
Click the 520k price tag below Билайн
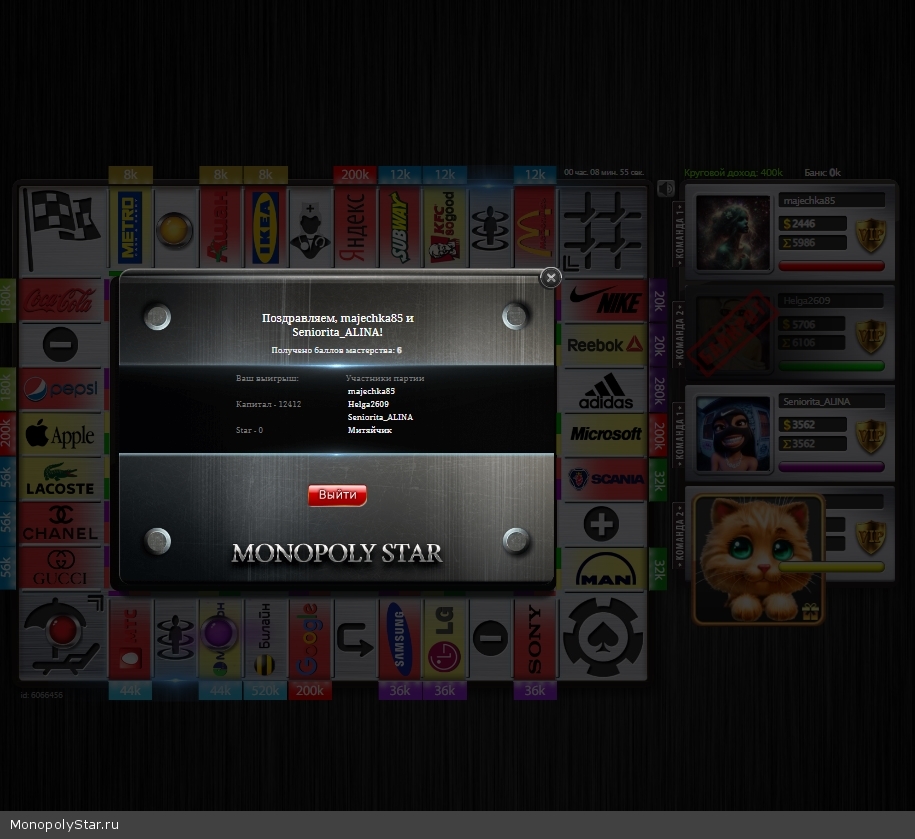click(266, 690)
